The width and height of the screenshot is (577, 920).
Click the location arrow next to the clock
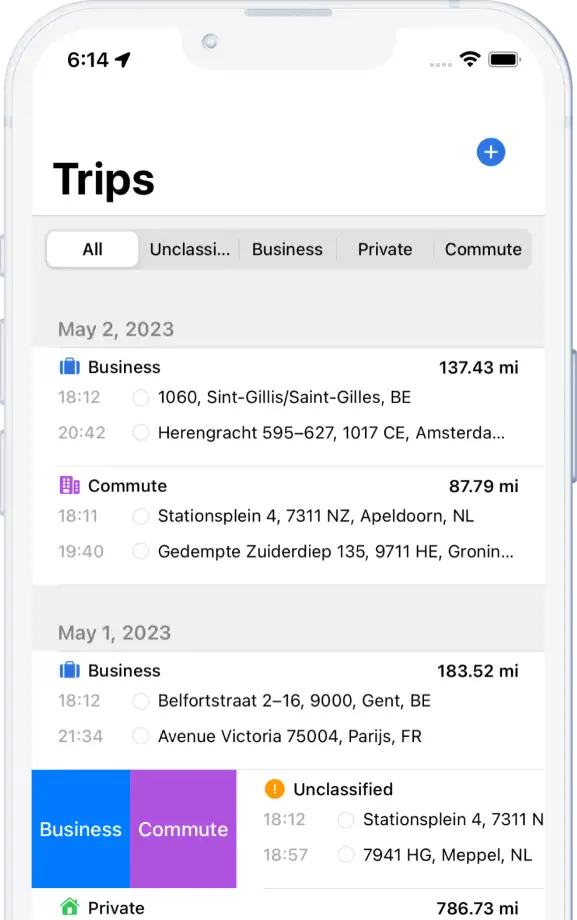122,59
